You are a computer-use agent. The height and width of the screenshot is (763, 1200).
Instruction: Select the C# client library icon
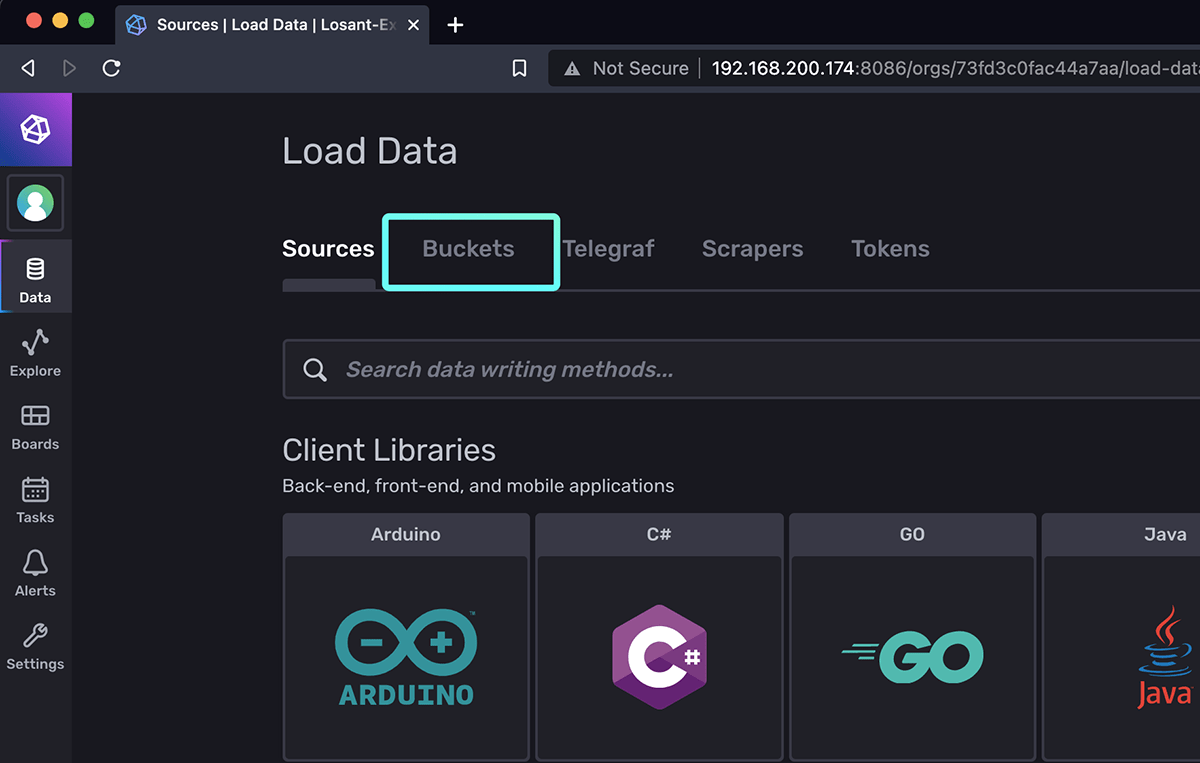pyautogui.click(x=659, y=658)
